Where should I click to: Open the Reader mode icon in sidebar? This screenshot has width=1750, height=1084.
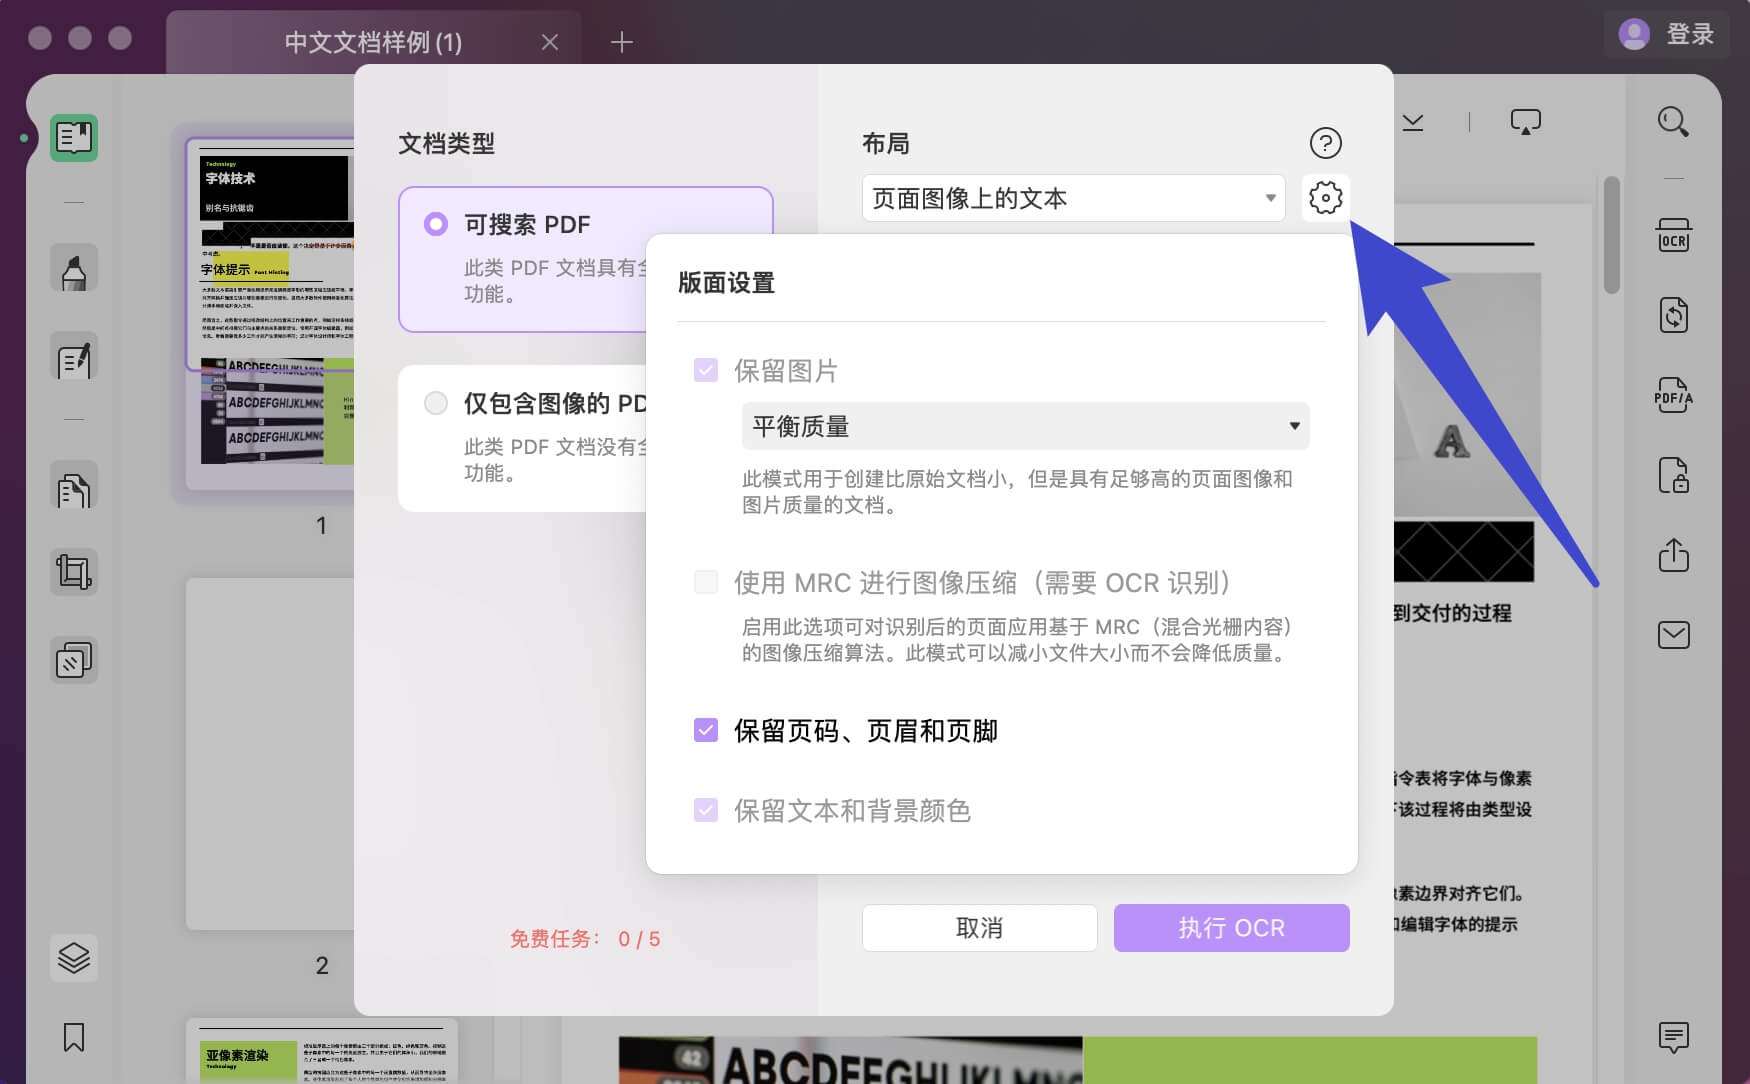coord(74,138)
